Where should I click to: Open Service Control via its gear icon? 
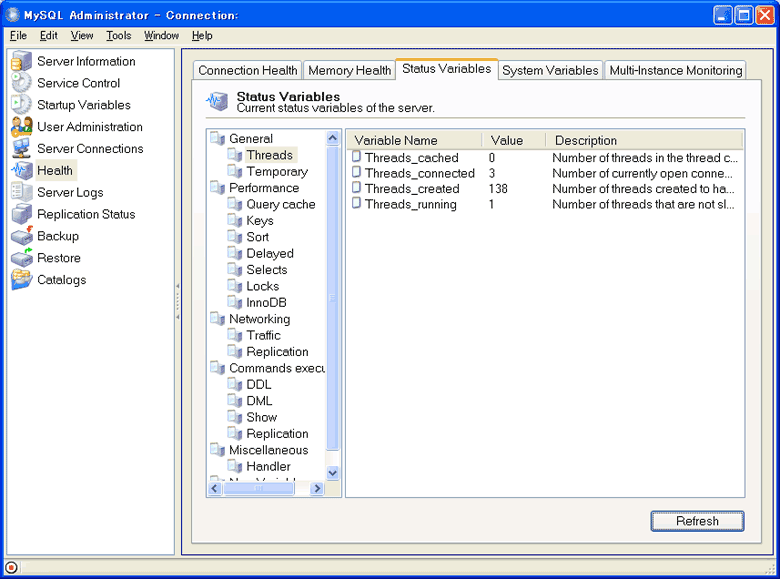21,84
